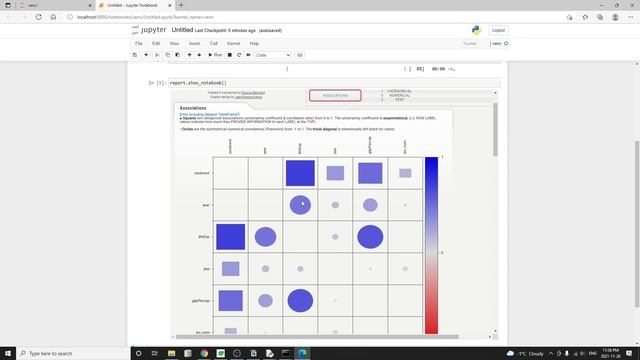
Task: Open the notification center icon
Action: click(x=629, y=353)
